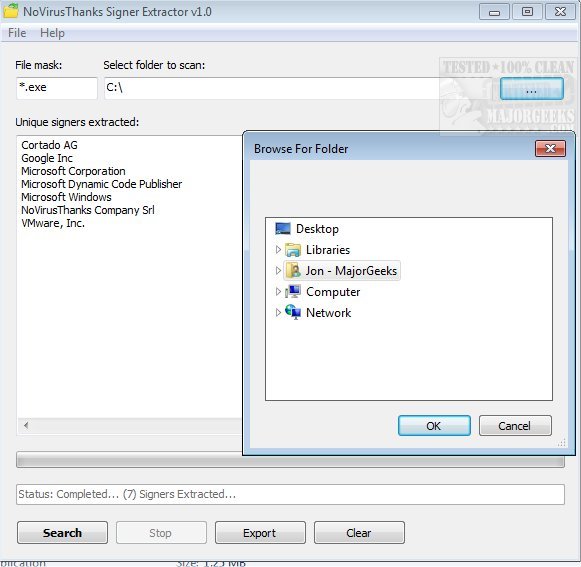Viewport: 581px width, 567px height.
Task: Select Network in the folder tree
Action: (328, 312)
